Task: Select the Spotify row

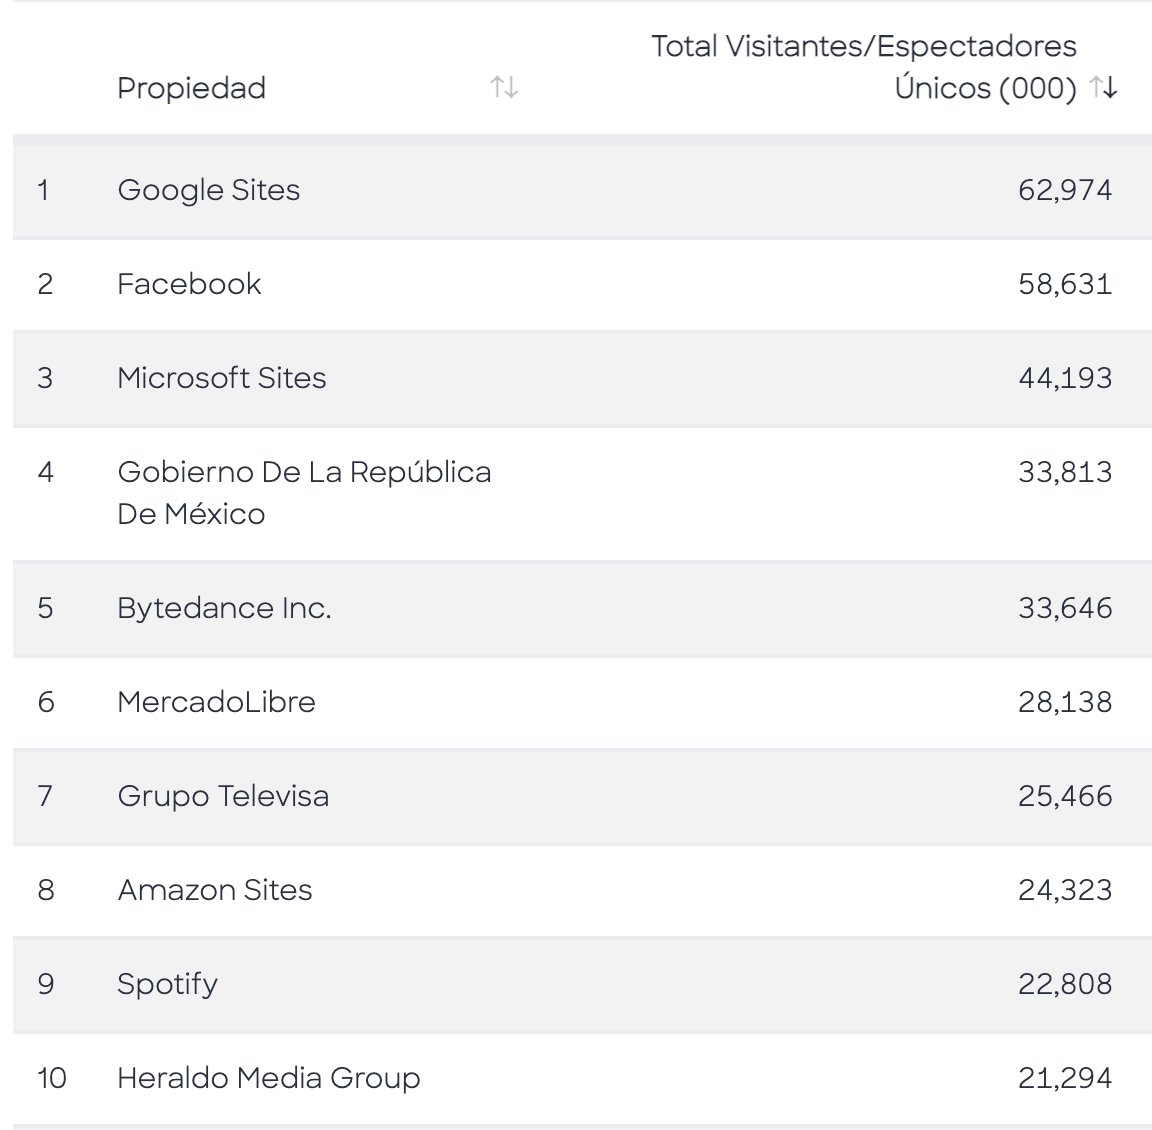Action: point(582,985)
